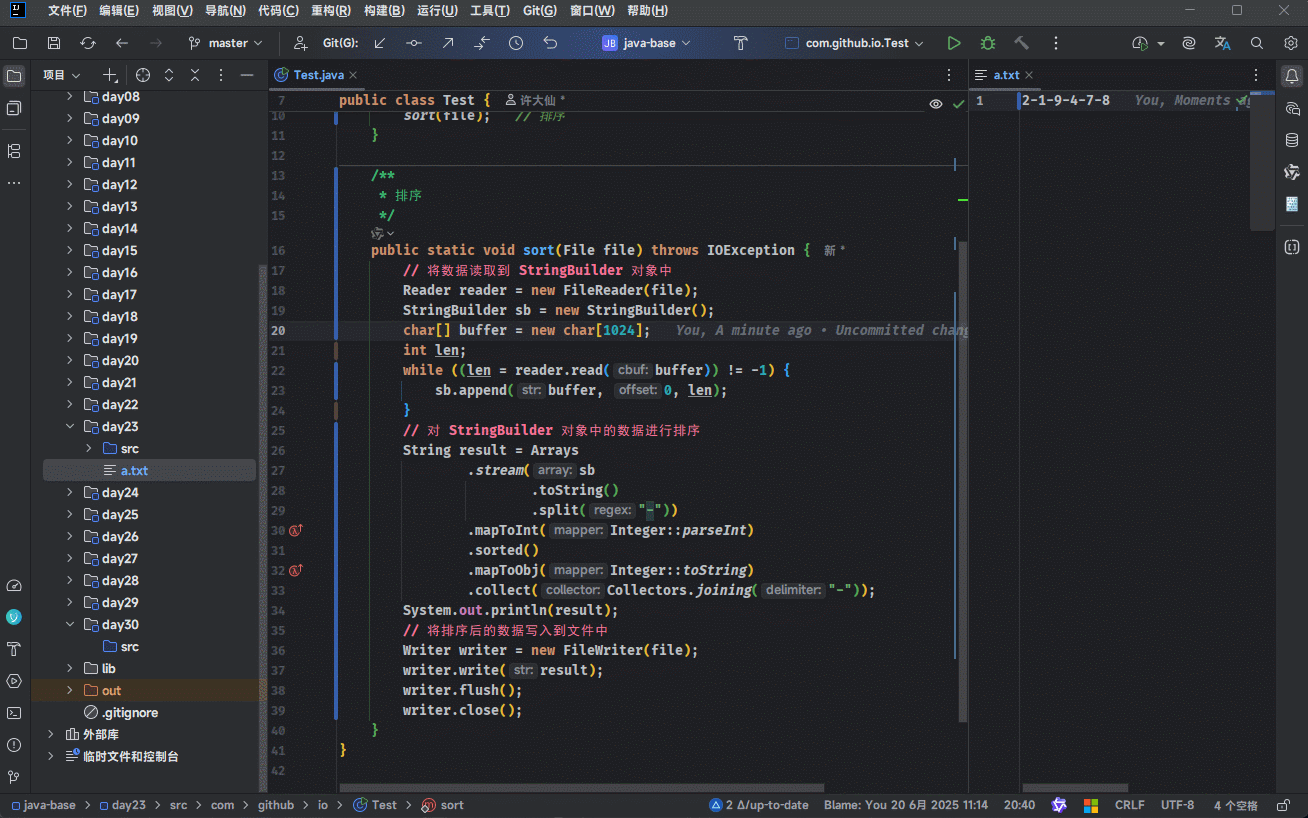Viewport: 1308px width, 818px height.
Task: Click the sort breadcrumb at the bottom
Action: pyautogui.click(x=443, y=805)
